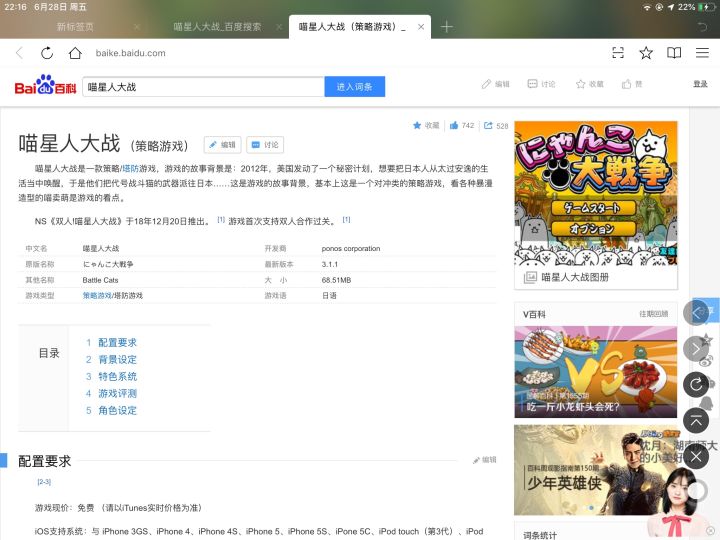Toggle 收藏 favorite beside the thumbs-up count
720x540 pixels.
click(x=426, y=126)
